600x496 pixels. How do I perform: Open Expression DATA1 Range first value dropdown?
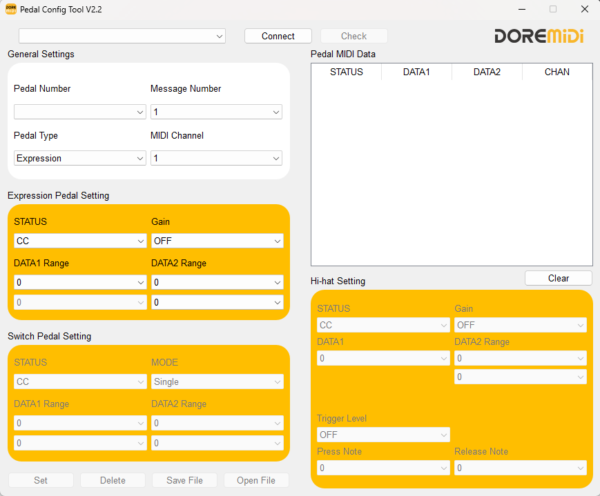coord(80,282)
